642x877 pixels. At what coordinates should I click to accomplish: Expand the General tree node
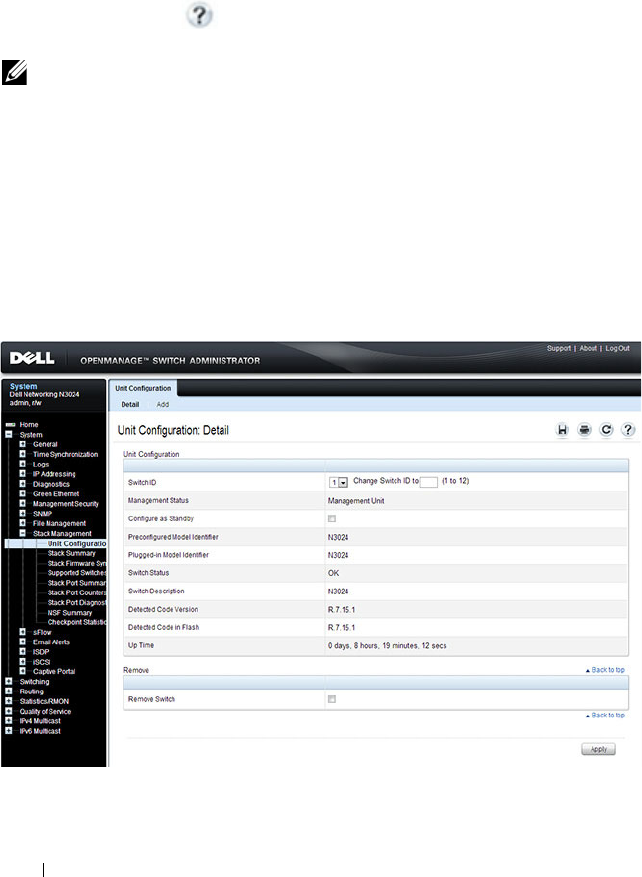(x=22, y=444)
